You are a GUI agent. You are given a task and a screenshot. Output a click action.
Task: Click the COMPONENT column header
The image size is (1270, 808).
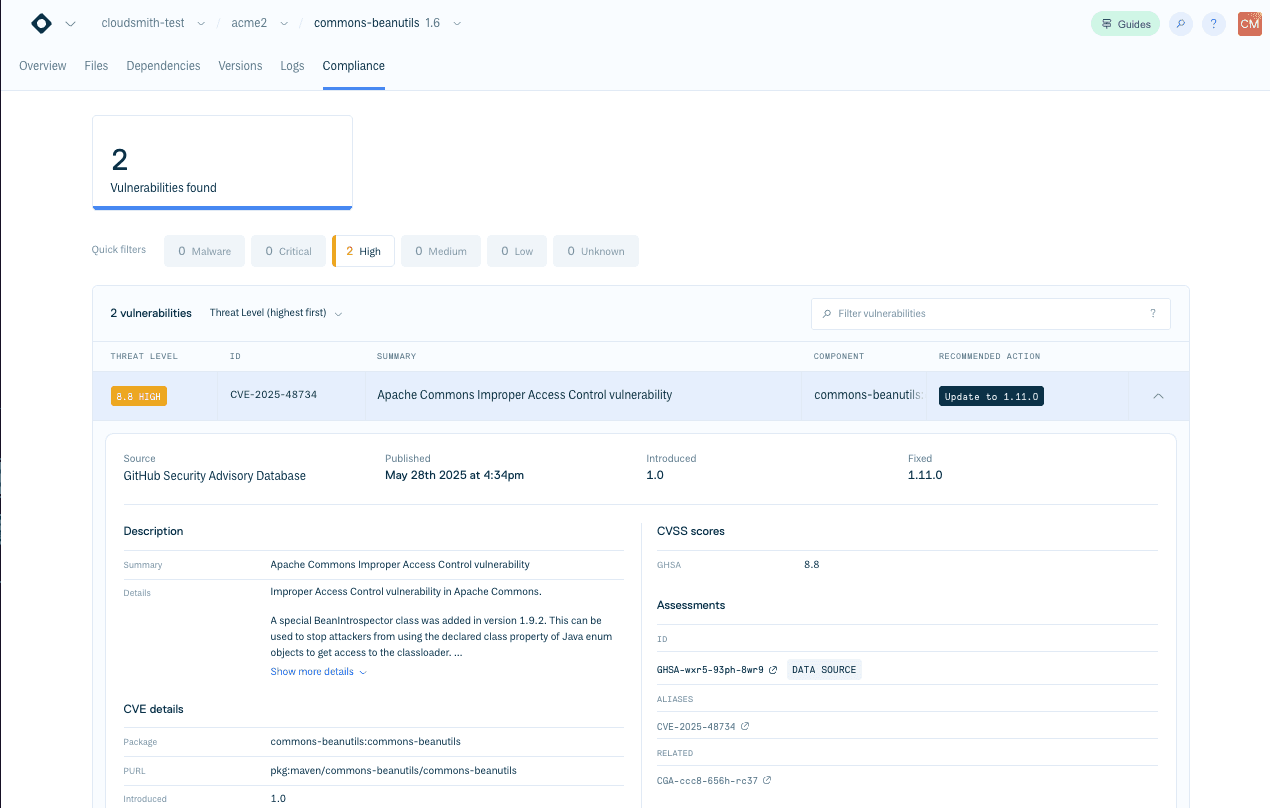(839, 356)
